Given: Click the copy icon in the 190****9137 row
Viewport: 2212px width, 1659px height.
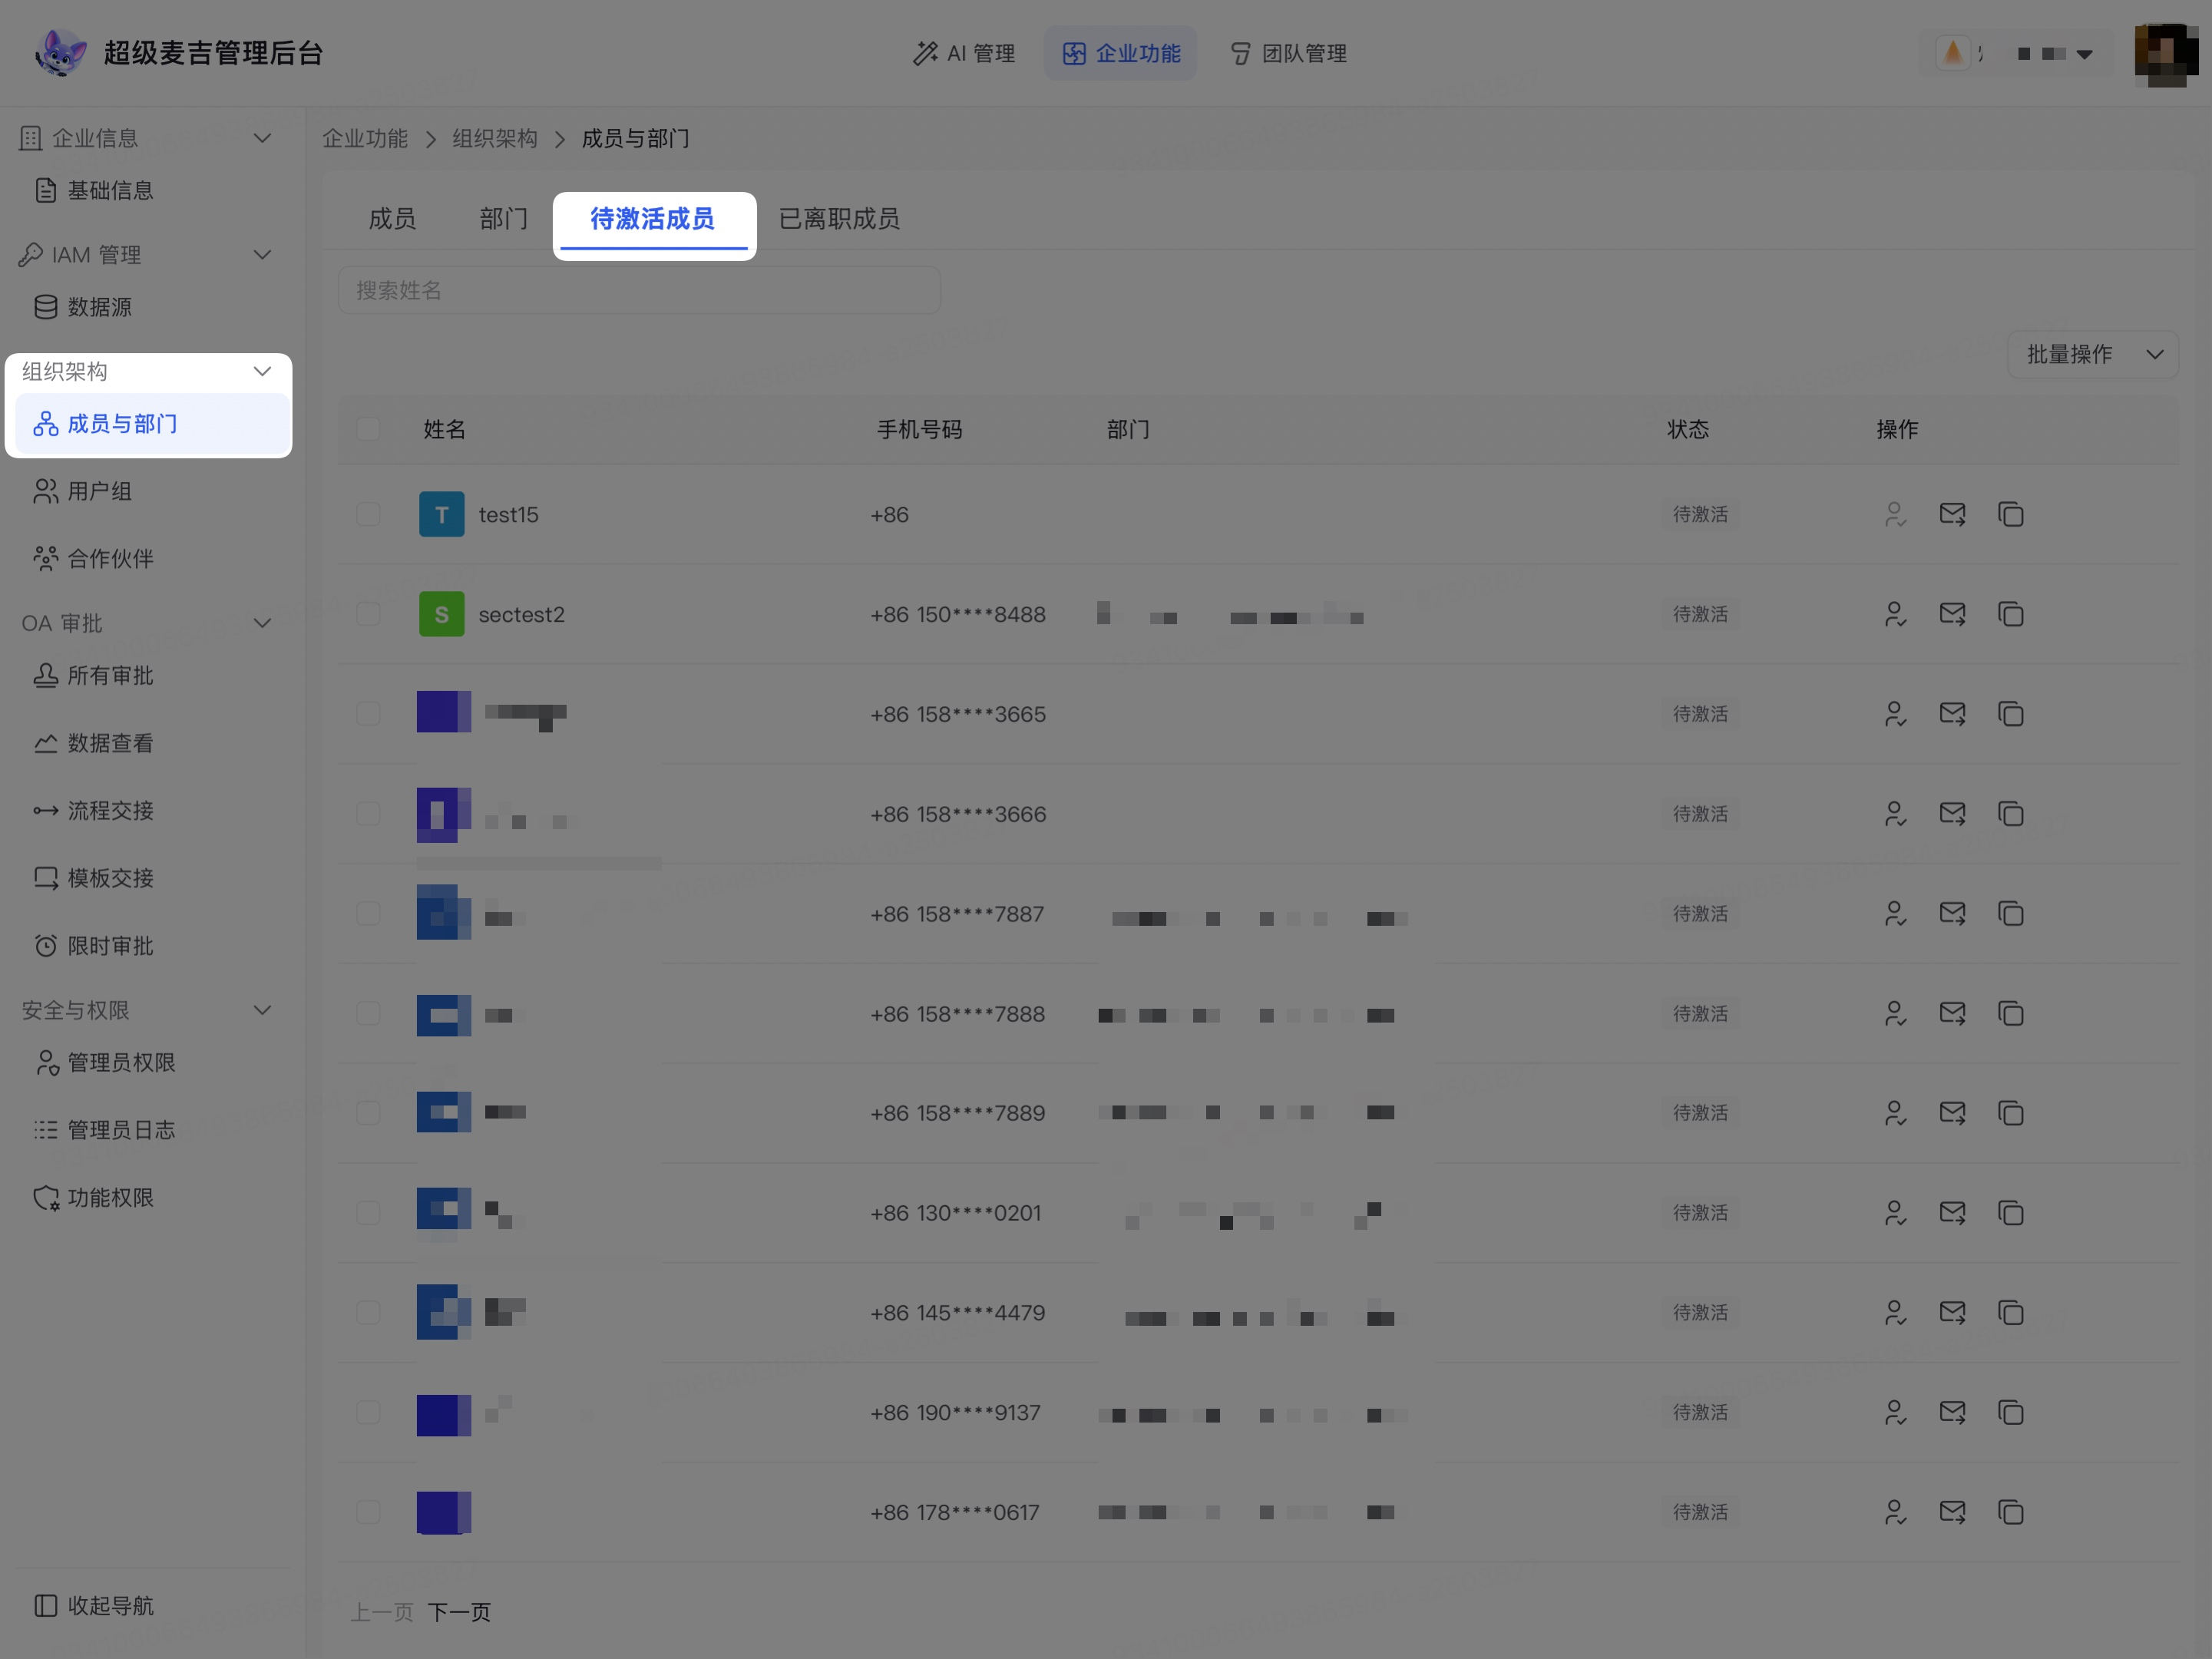Looking at the screenshot, I should [x=2010, y=1412].
